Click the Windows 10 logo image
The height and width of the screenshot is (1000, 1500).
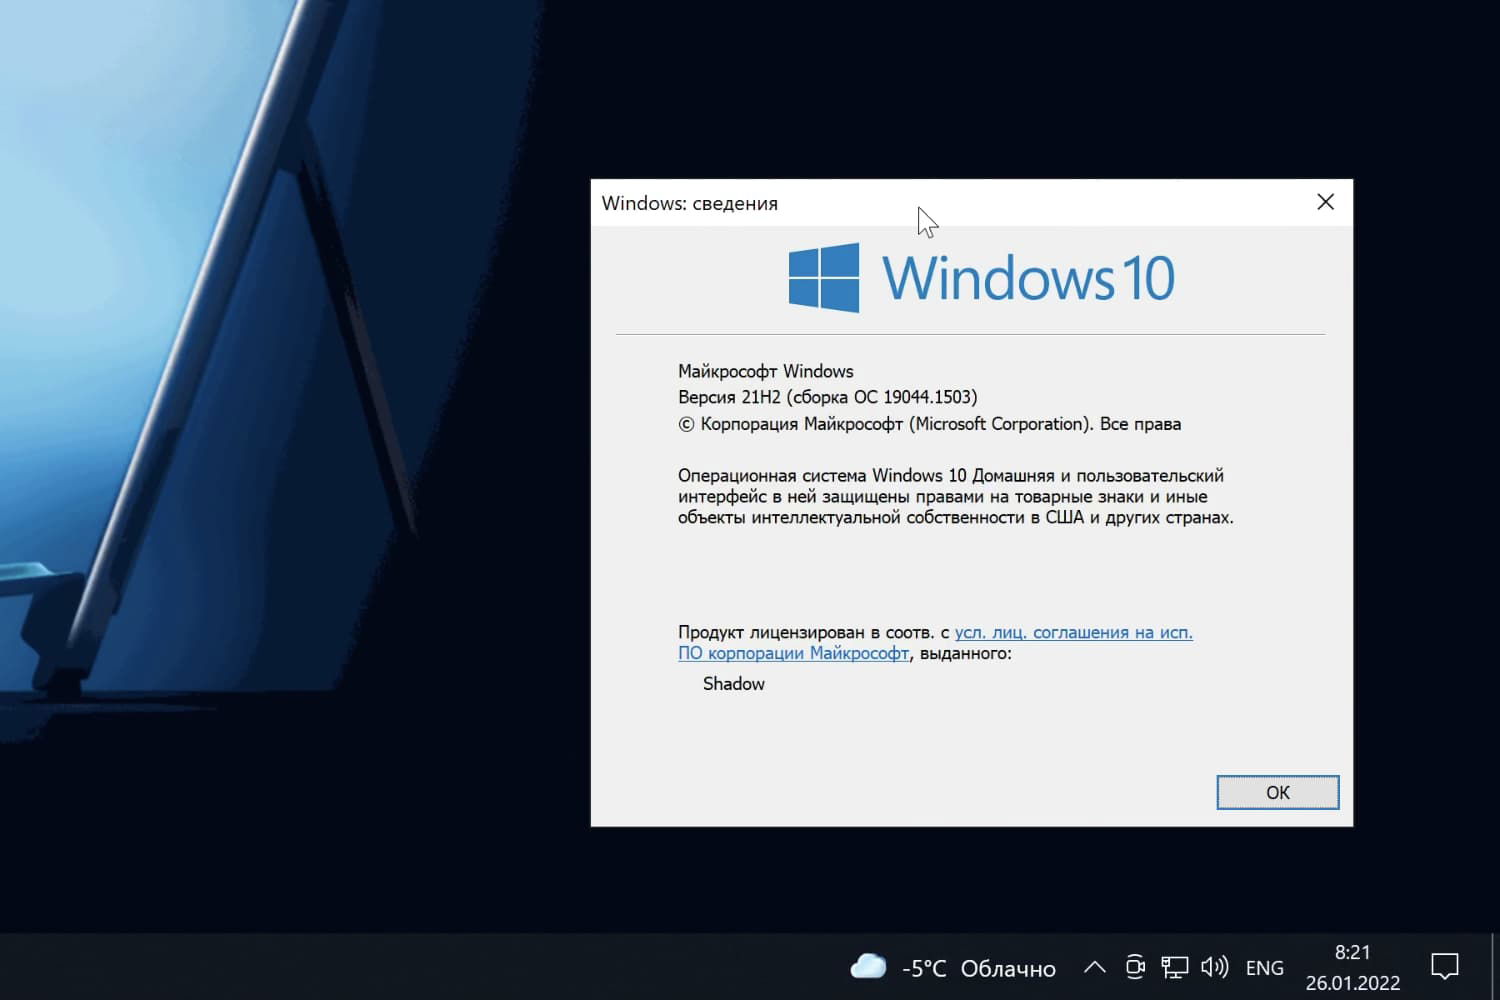pos(980,277)
